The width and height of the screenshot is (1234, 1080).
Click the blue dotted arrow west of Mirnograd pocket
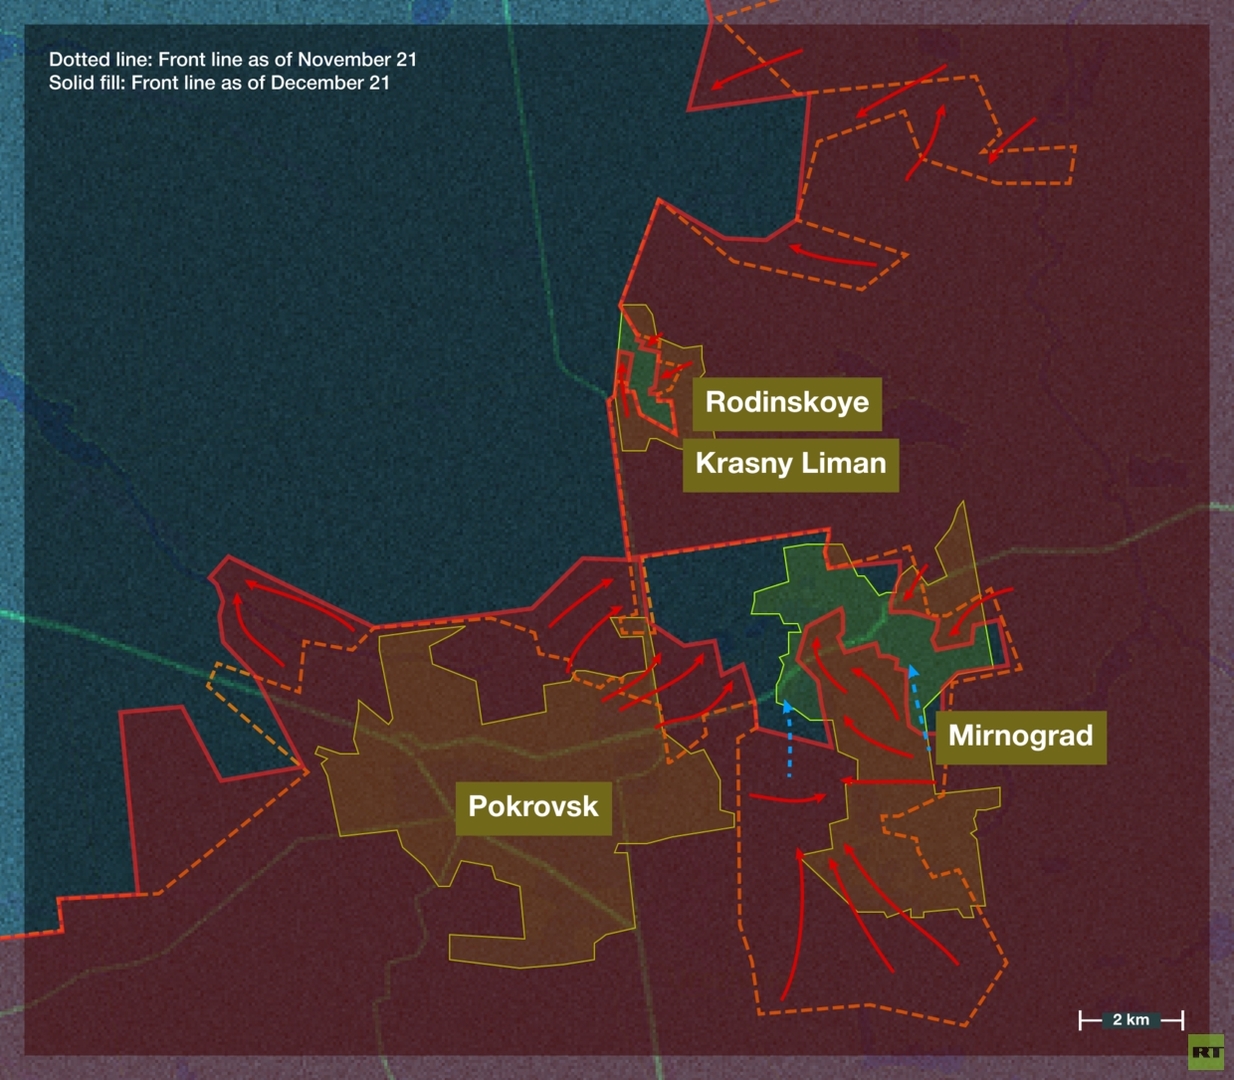(x=788, y=738)
